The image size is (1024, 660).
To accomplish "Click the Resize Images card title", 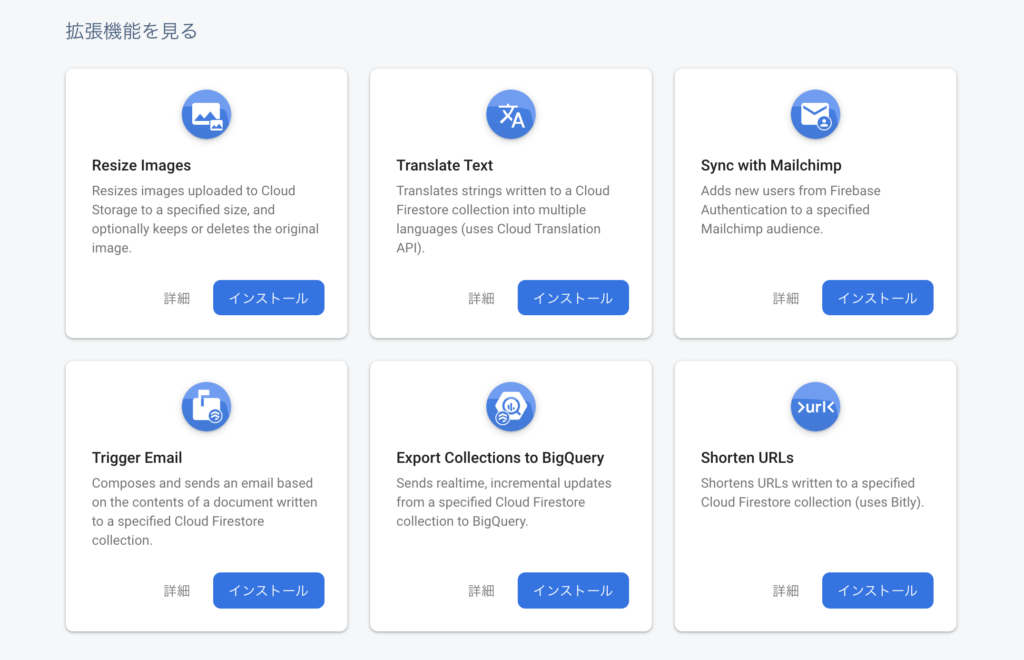I will 141,165.
